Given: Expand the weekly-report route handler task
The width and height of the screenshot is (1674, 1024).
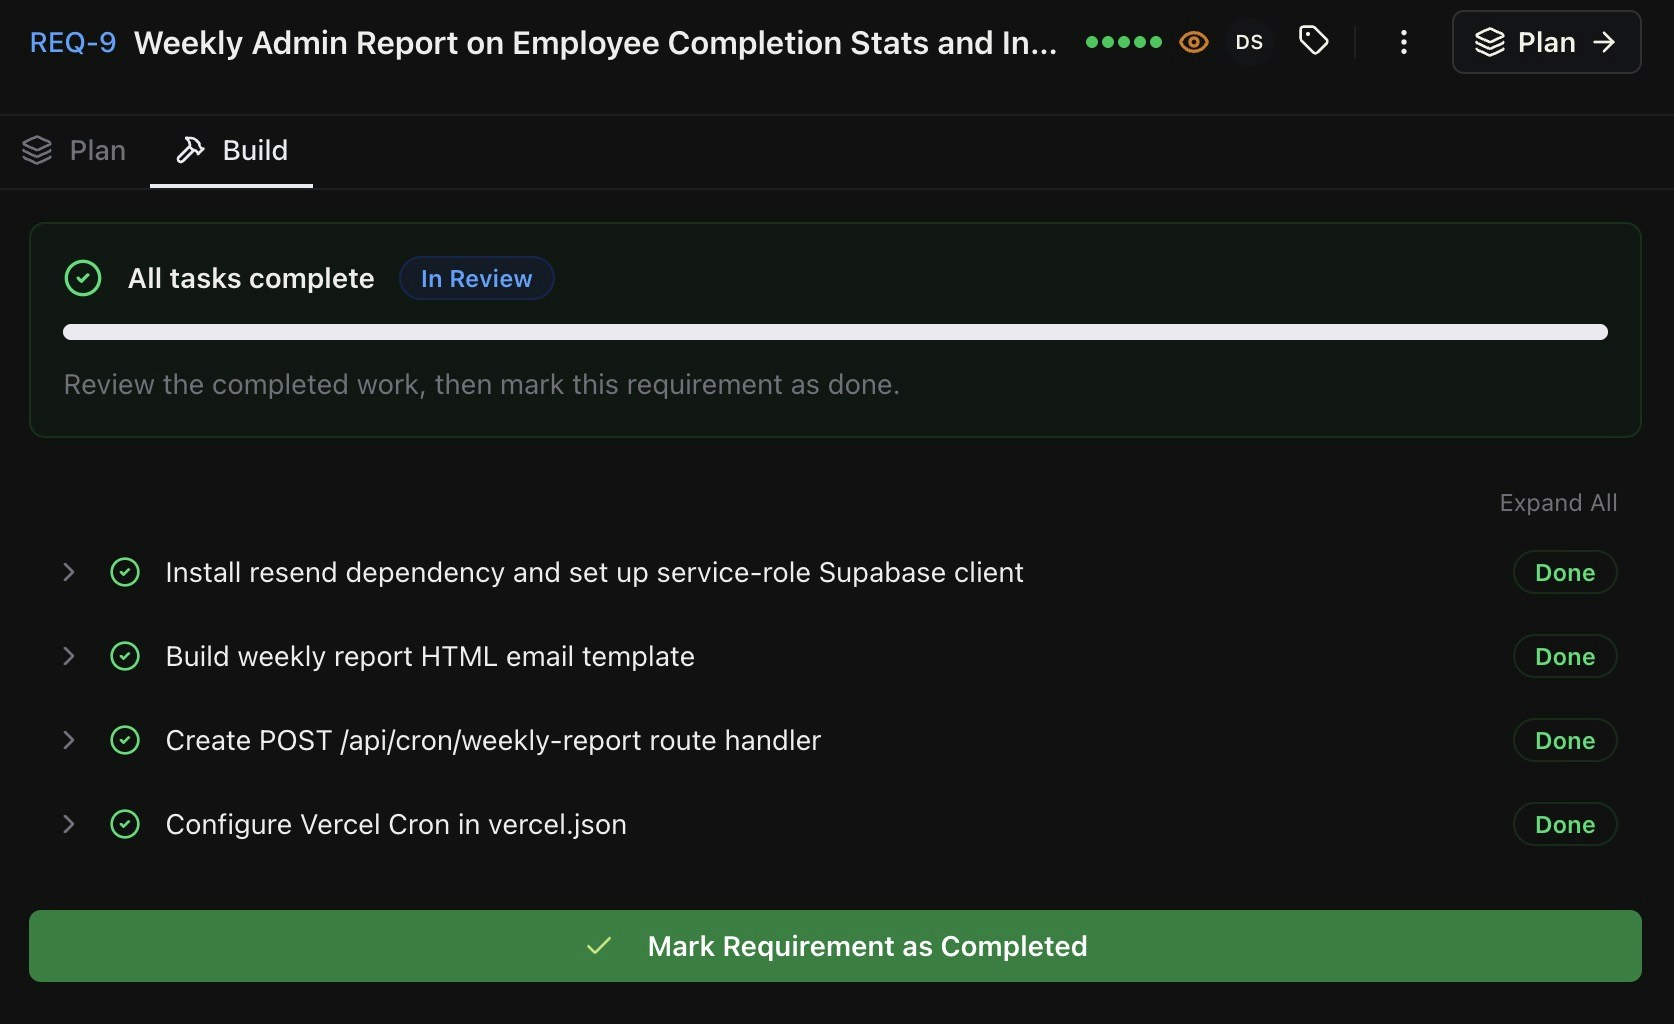Looking at the screenshot, I should 67,740.
